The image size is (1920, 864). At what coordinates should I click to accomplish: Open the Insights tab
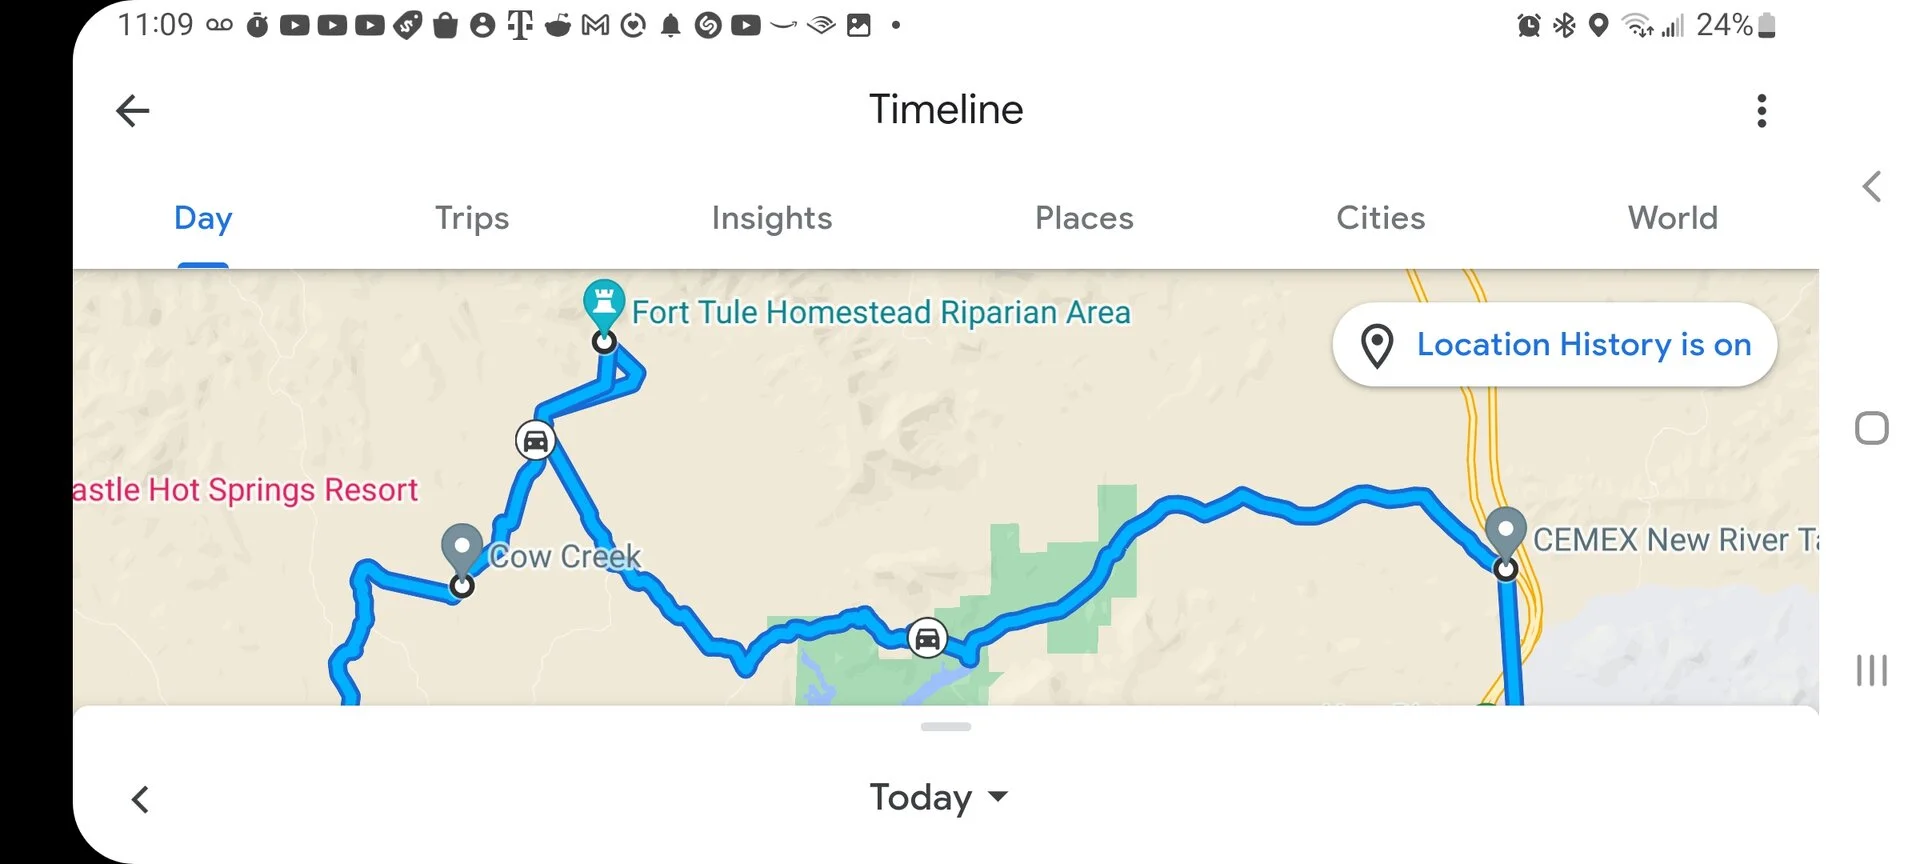pos(772,218)
